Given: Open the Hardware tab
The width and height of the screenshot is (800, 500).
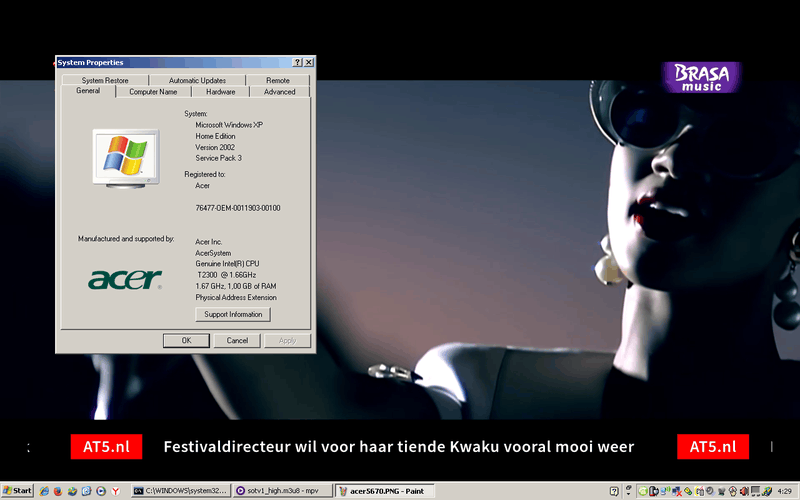Looking at the screenshot, I should [x=220, y=92].
